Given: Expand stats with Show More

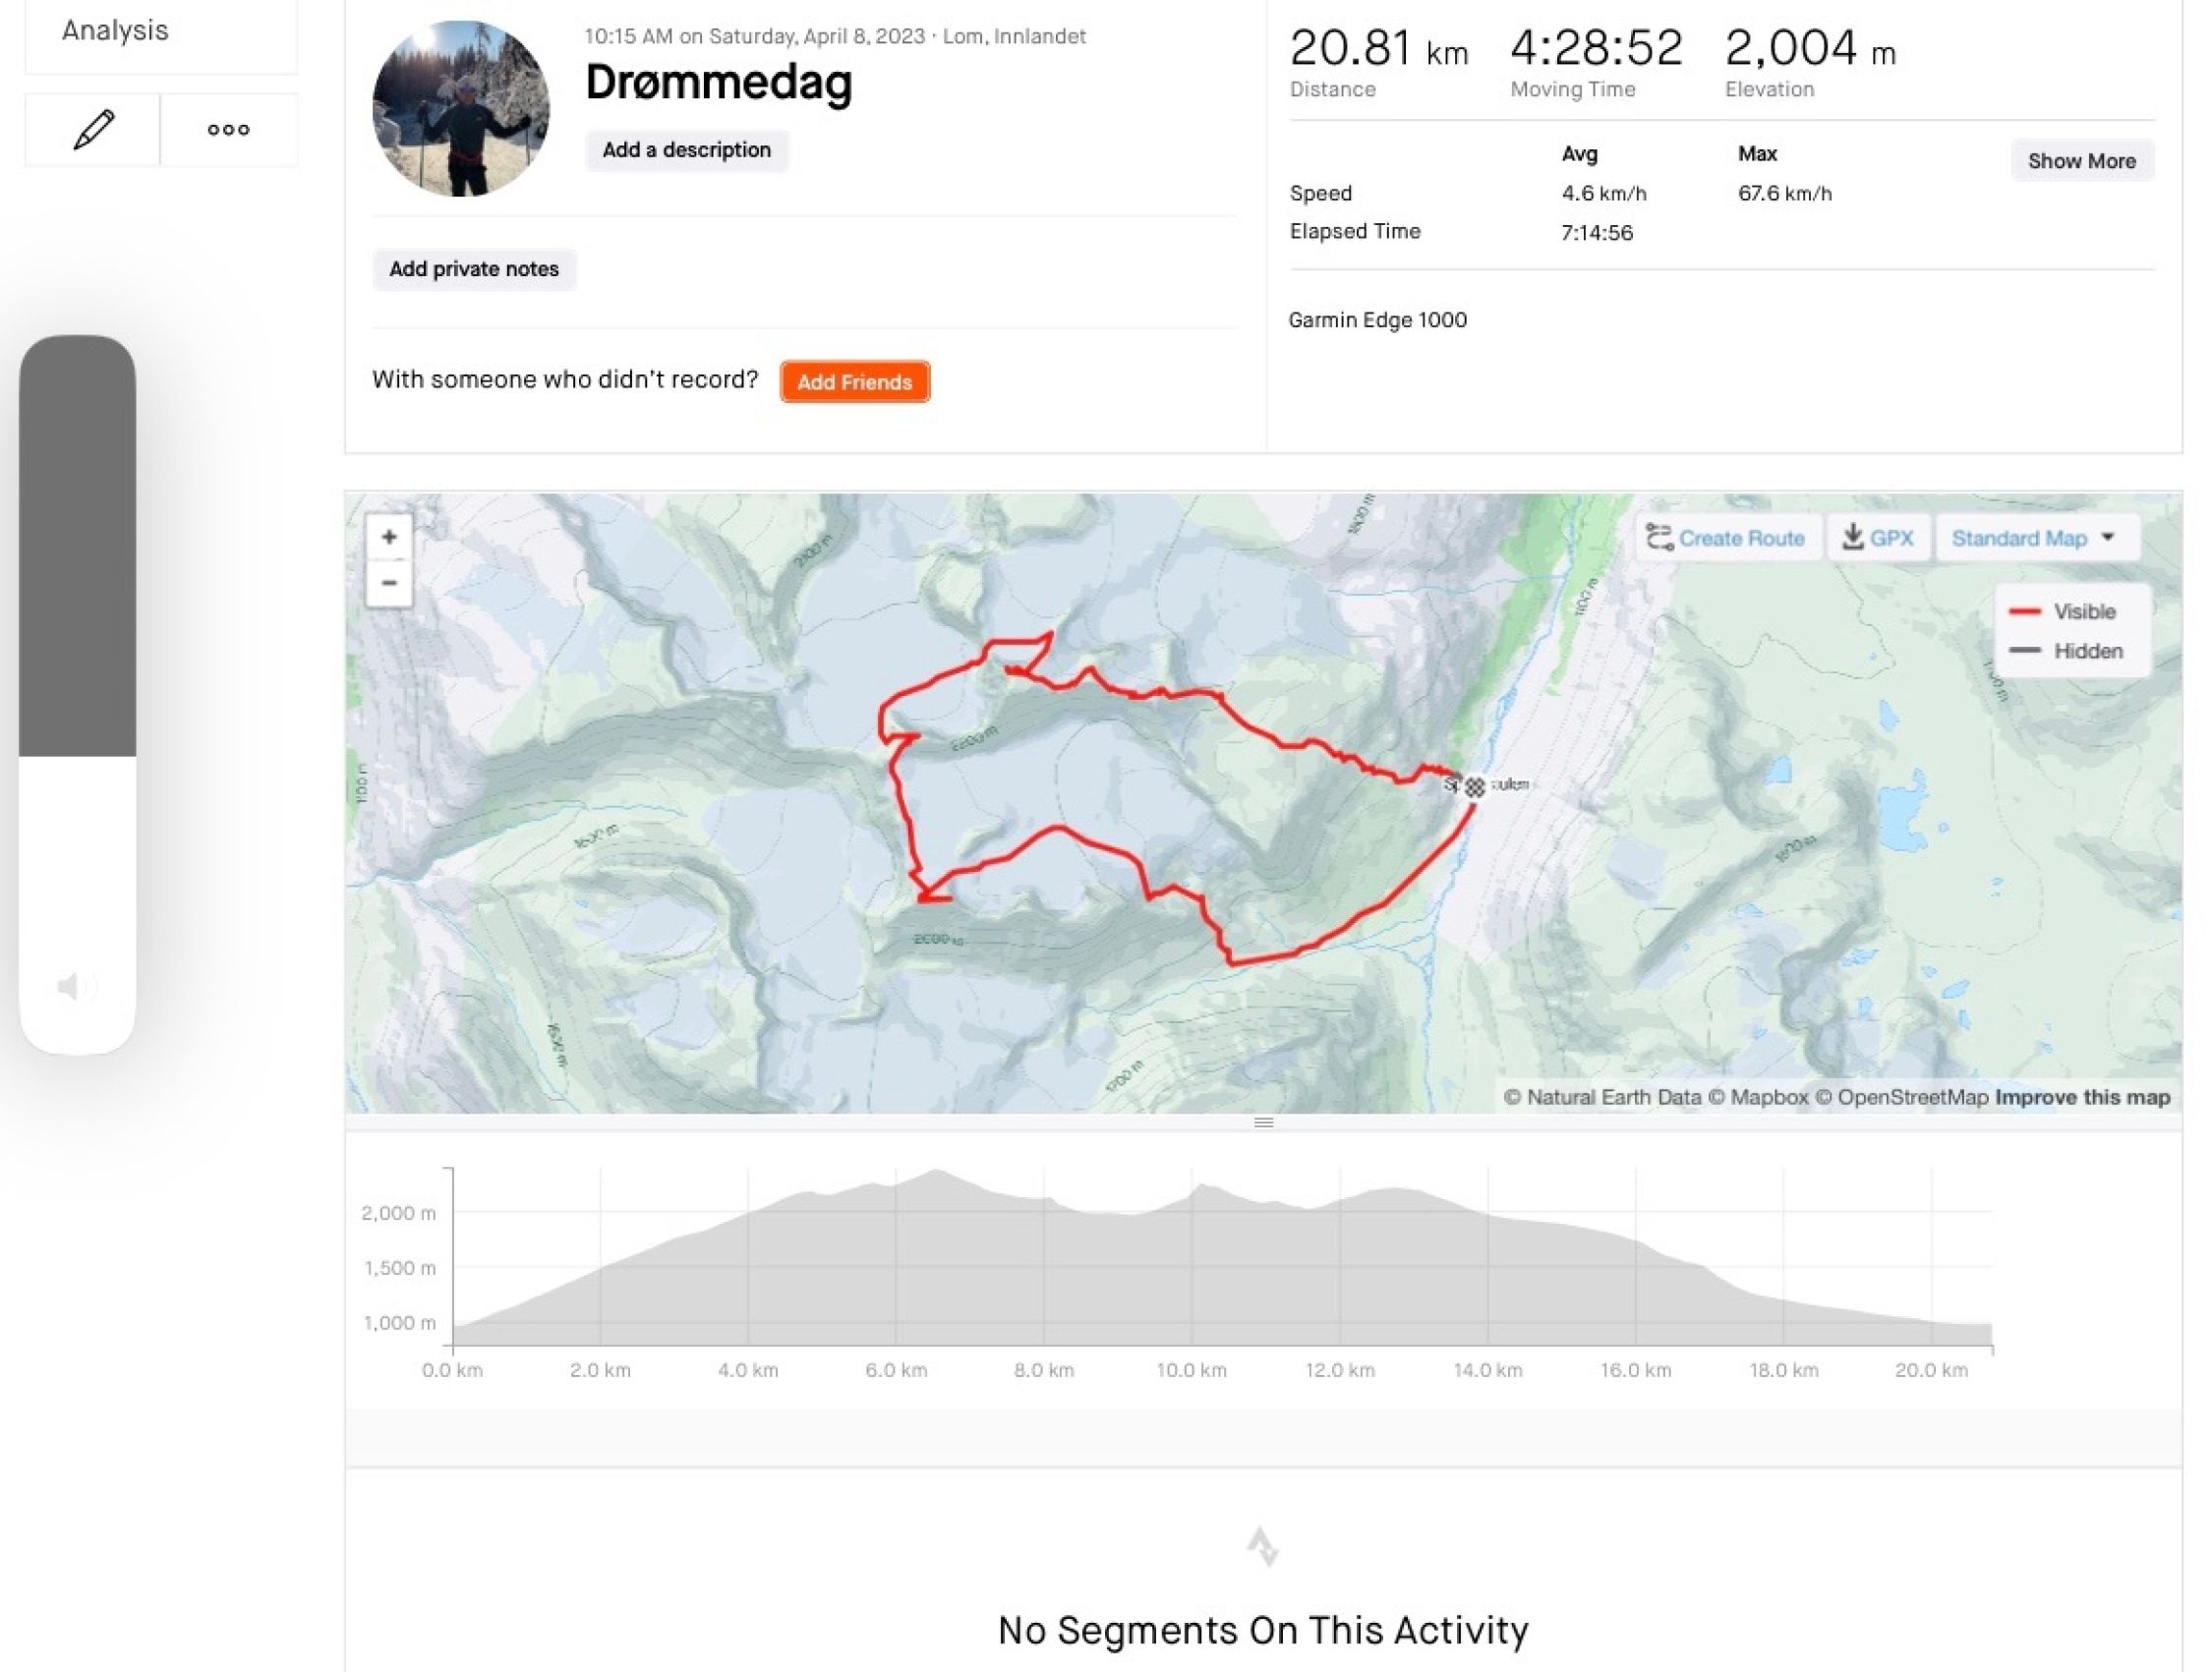Looking at the screenshot, I should [2081, 161].
